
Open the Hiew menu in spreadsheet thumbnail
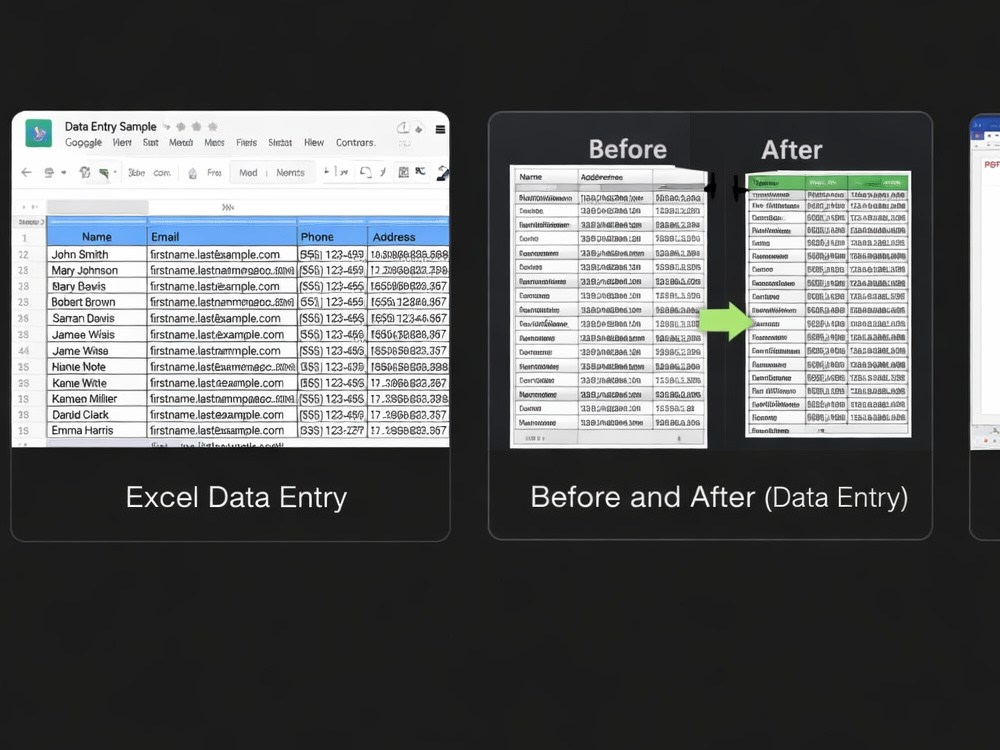tap(314, 142)
